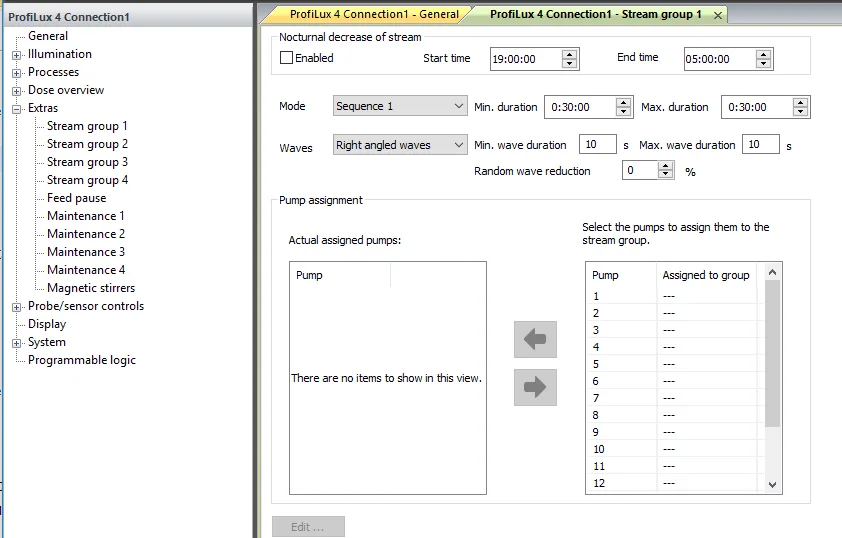Click pump list scrollbar up arrow

(772, 272)
